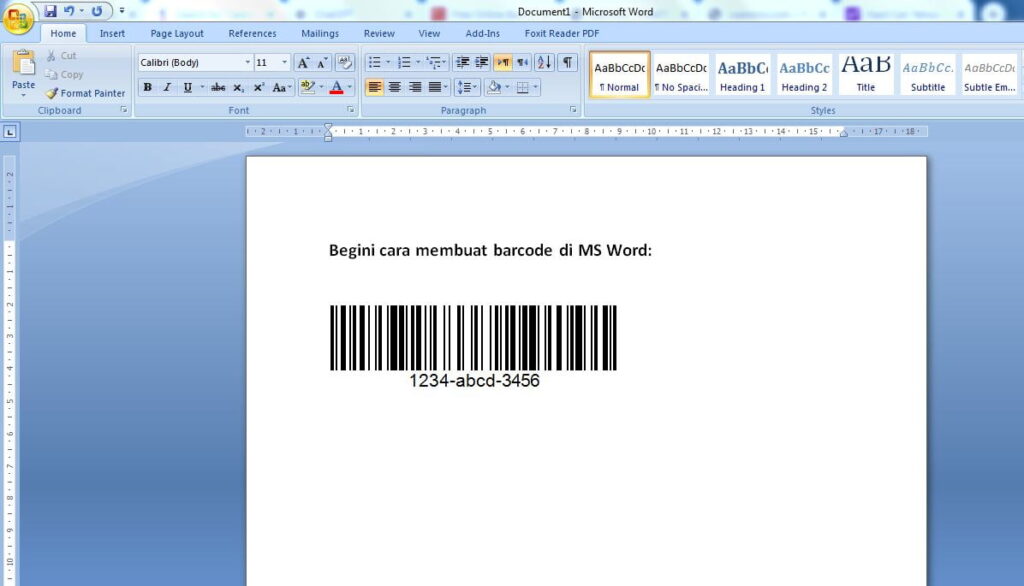
Task: Start a numbered list
Action: (x=404, y=62)
